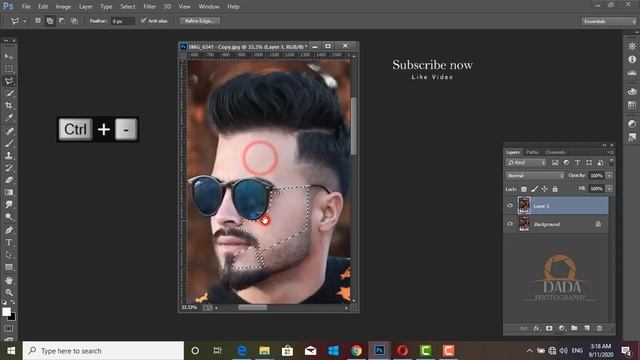Open the Select menu
The width and height of the screenshot is (640, 360).
(128, 7)
